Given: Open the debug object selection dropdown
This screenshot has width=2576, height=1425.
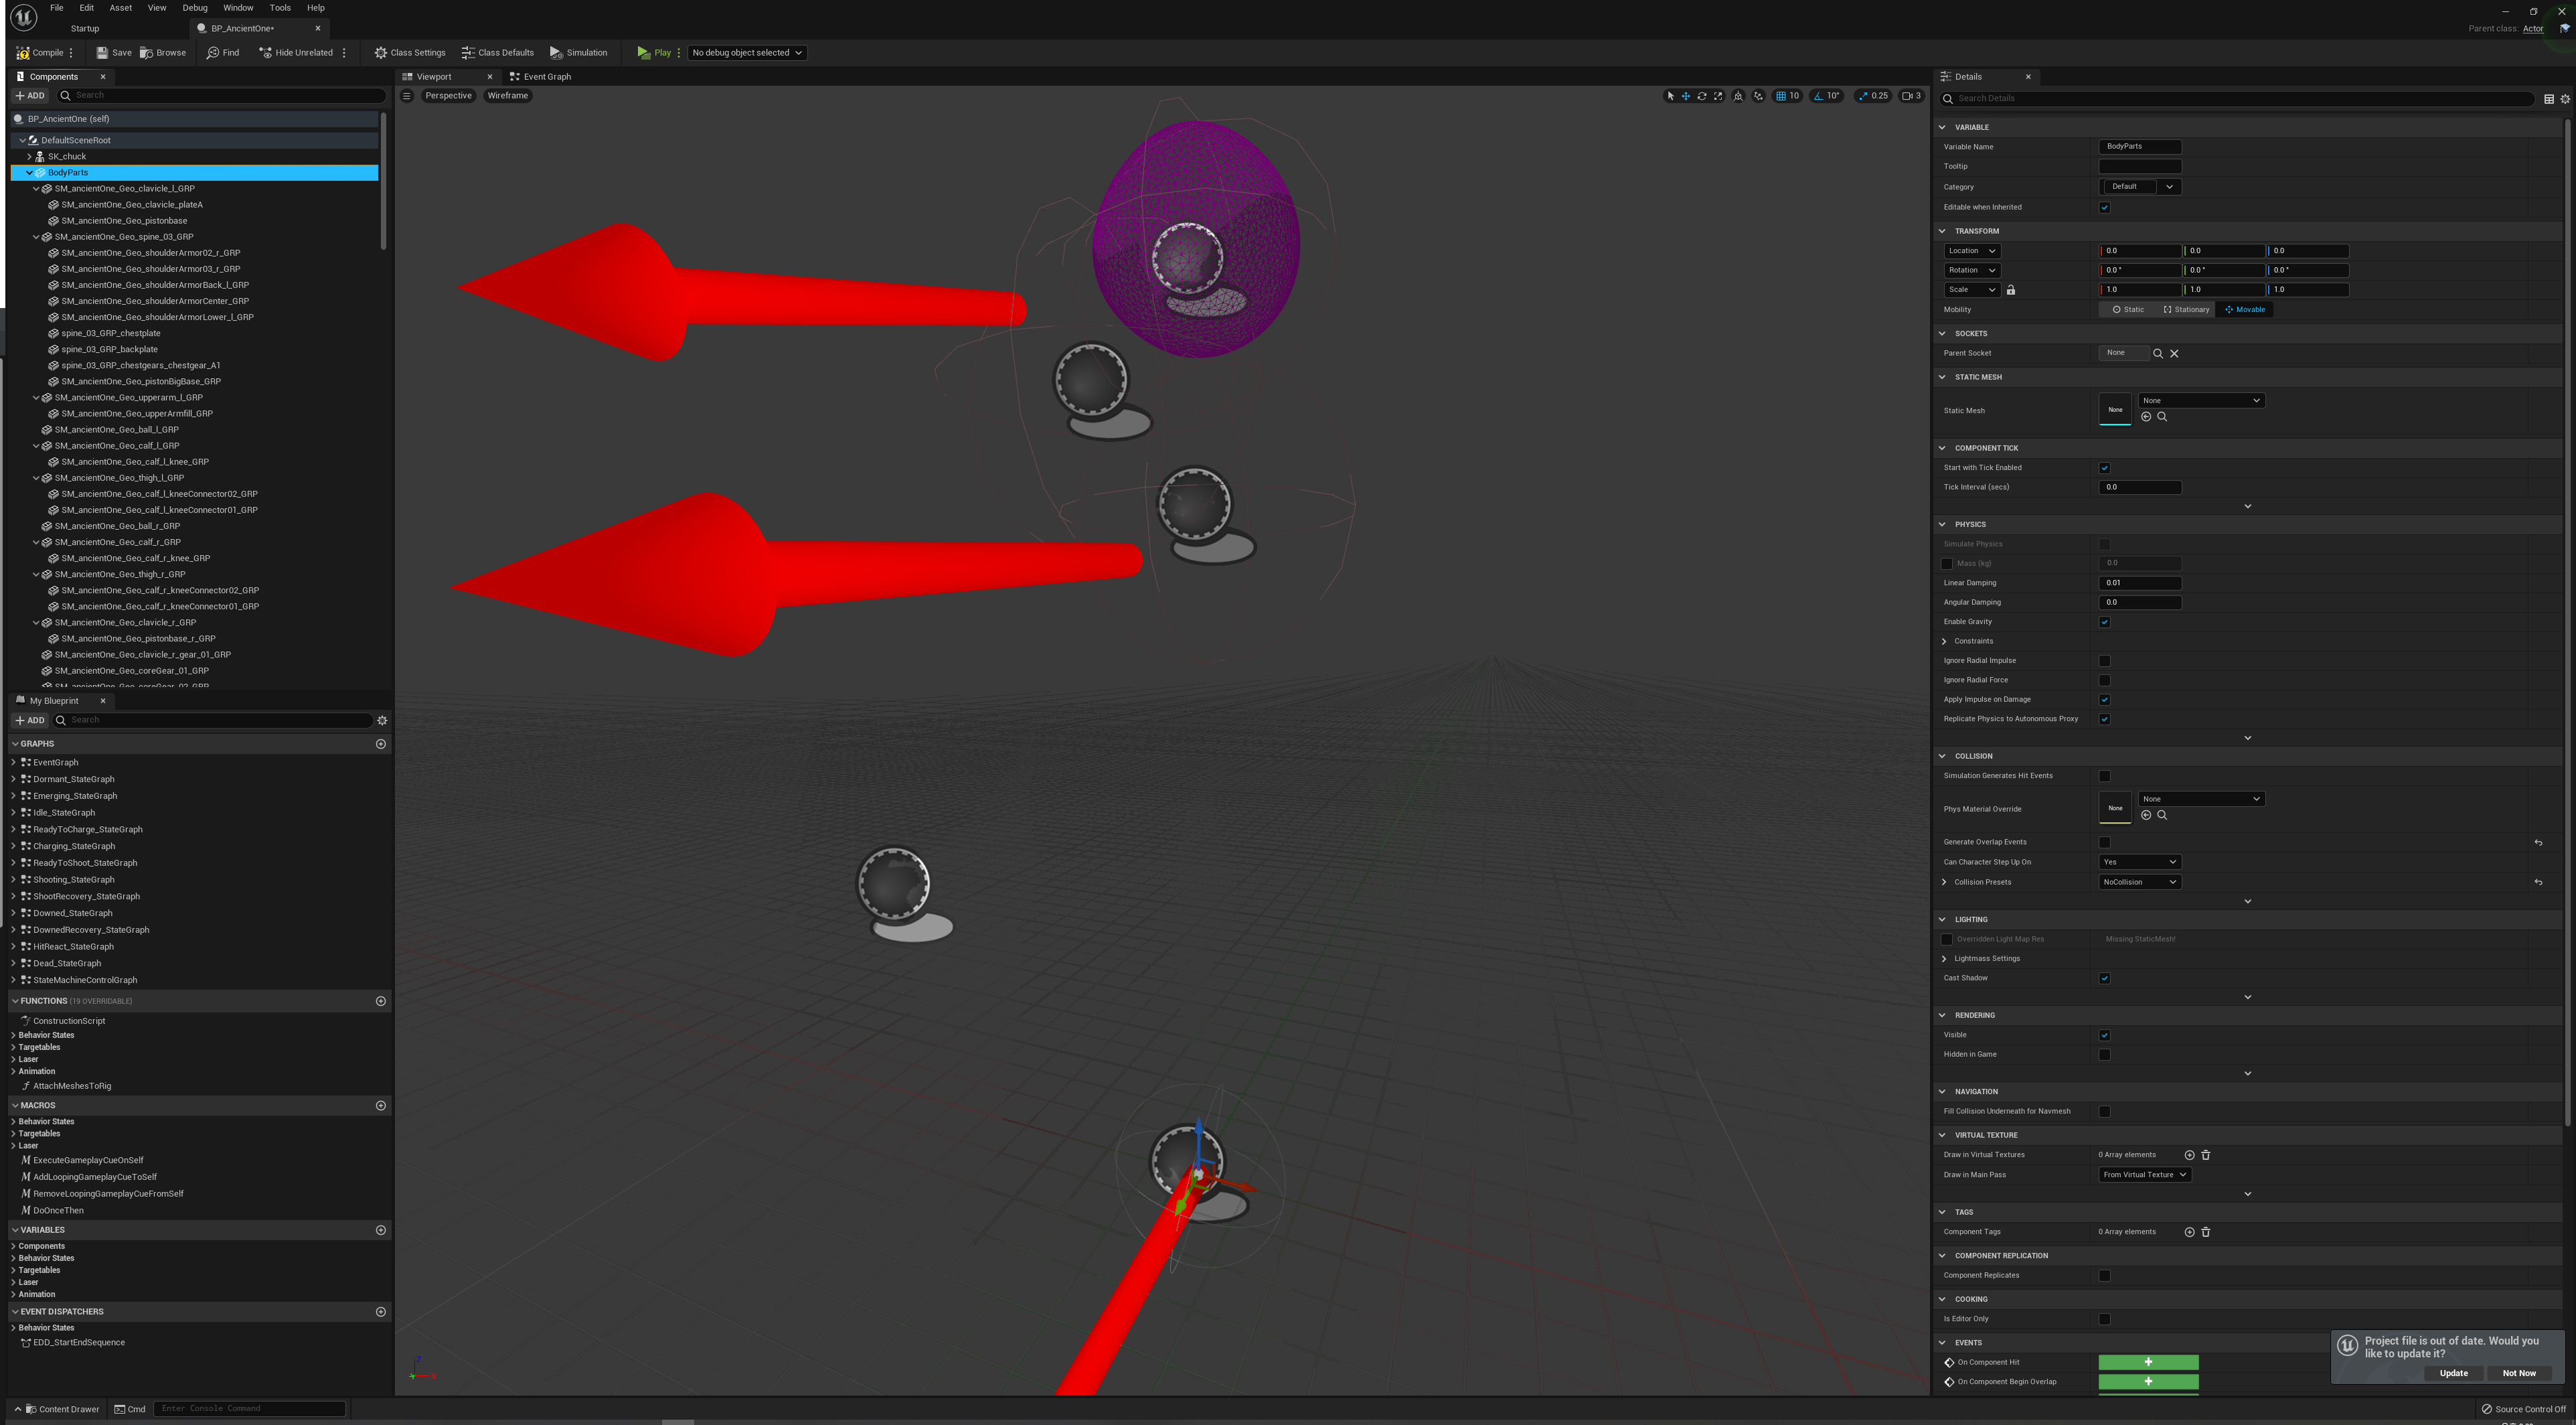Looking at the screenshot, I should coord(747,53).
